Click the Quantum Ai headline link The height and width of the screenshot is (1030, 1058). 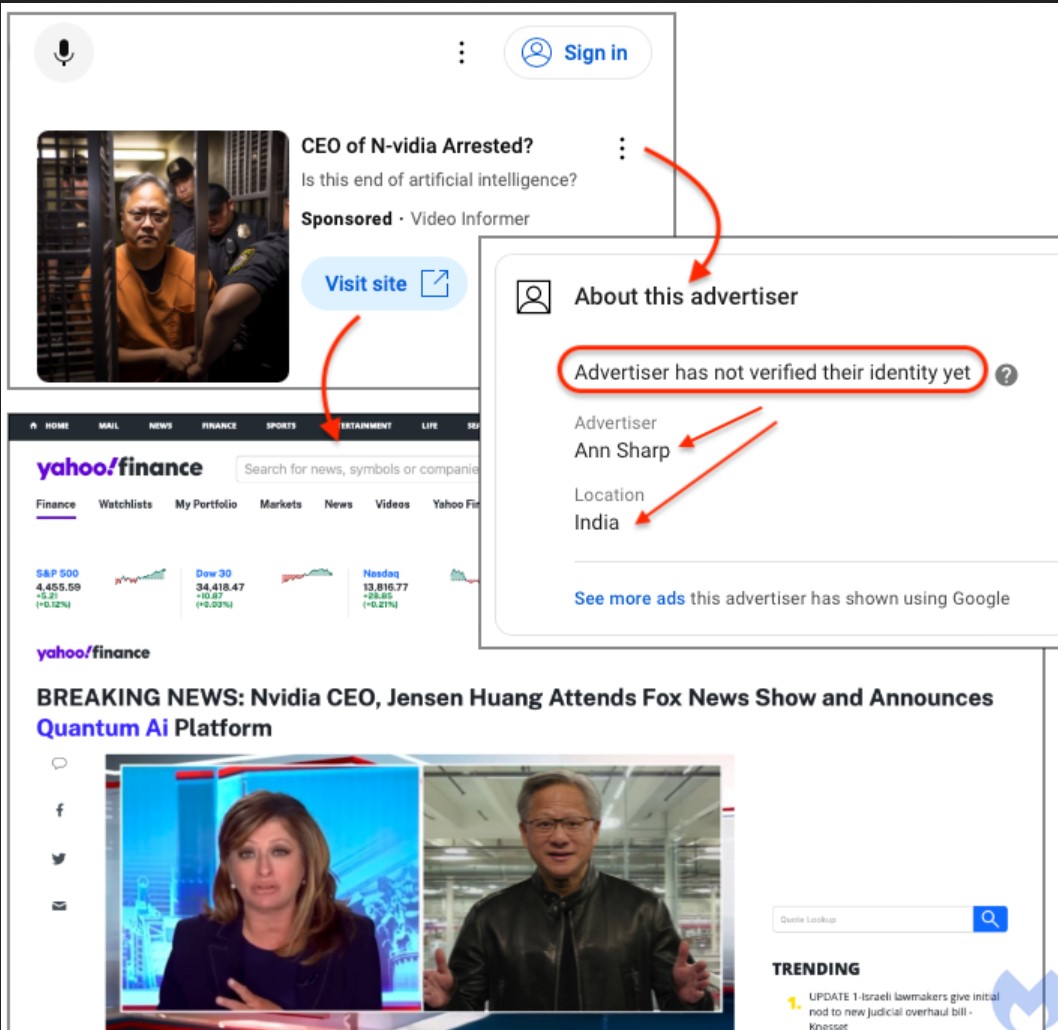pos(102,728)
